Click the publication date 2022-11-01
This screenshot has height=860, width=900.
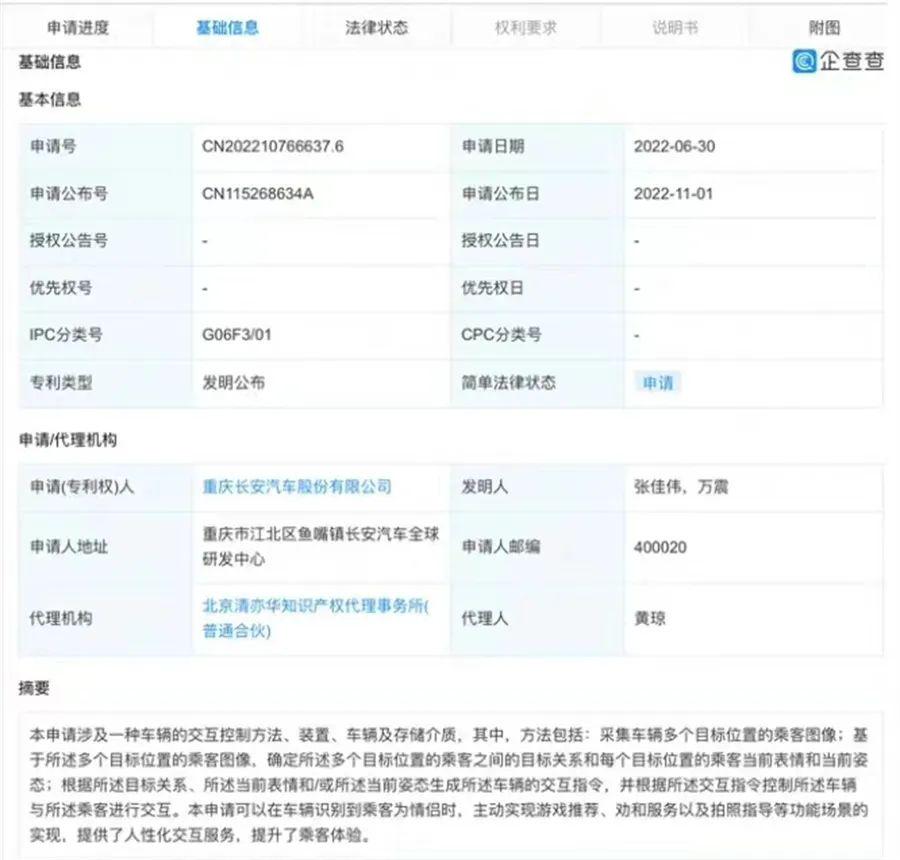[x=673, y=194]
